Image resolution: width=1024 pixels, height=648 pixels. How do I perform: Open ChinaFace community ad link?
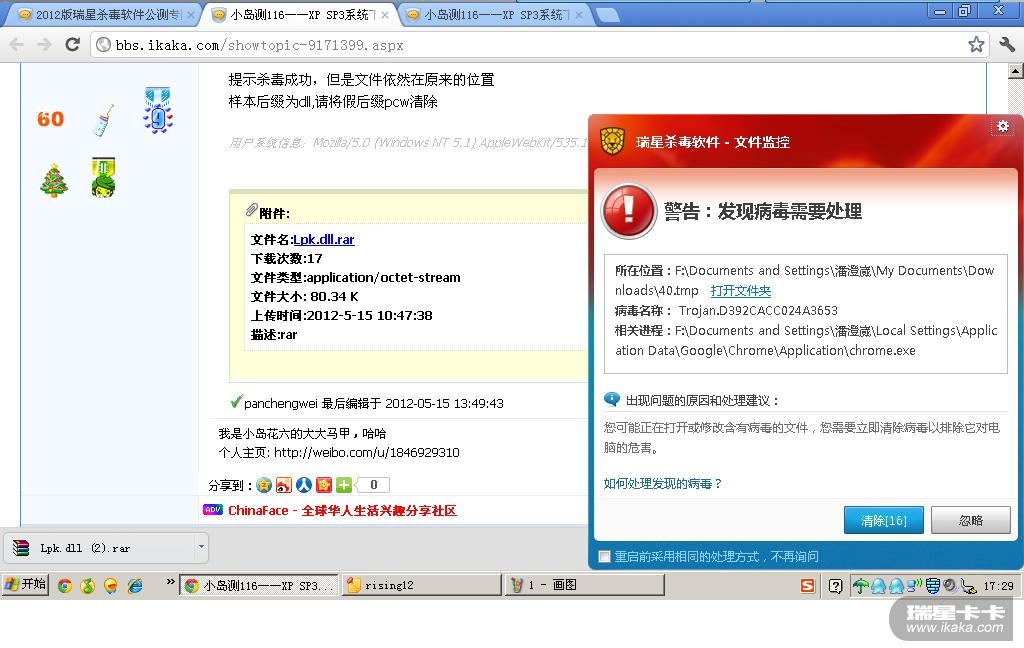342,511
